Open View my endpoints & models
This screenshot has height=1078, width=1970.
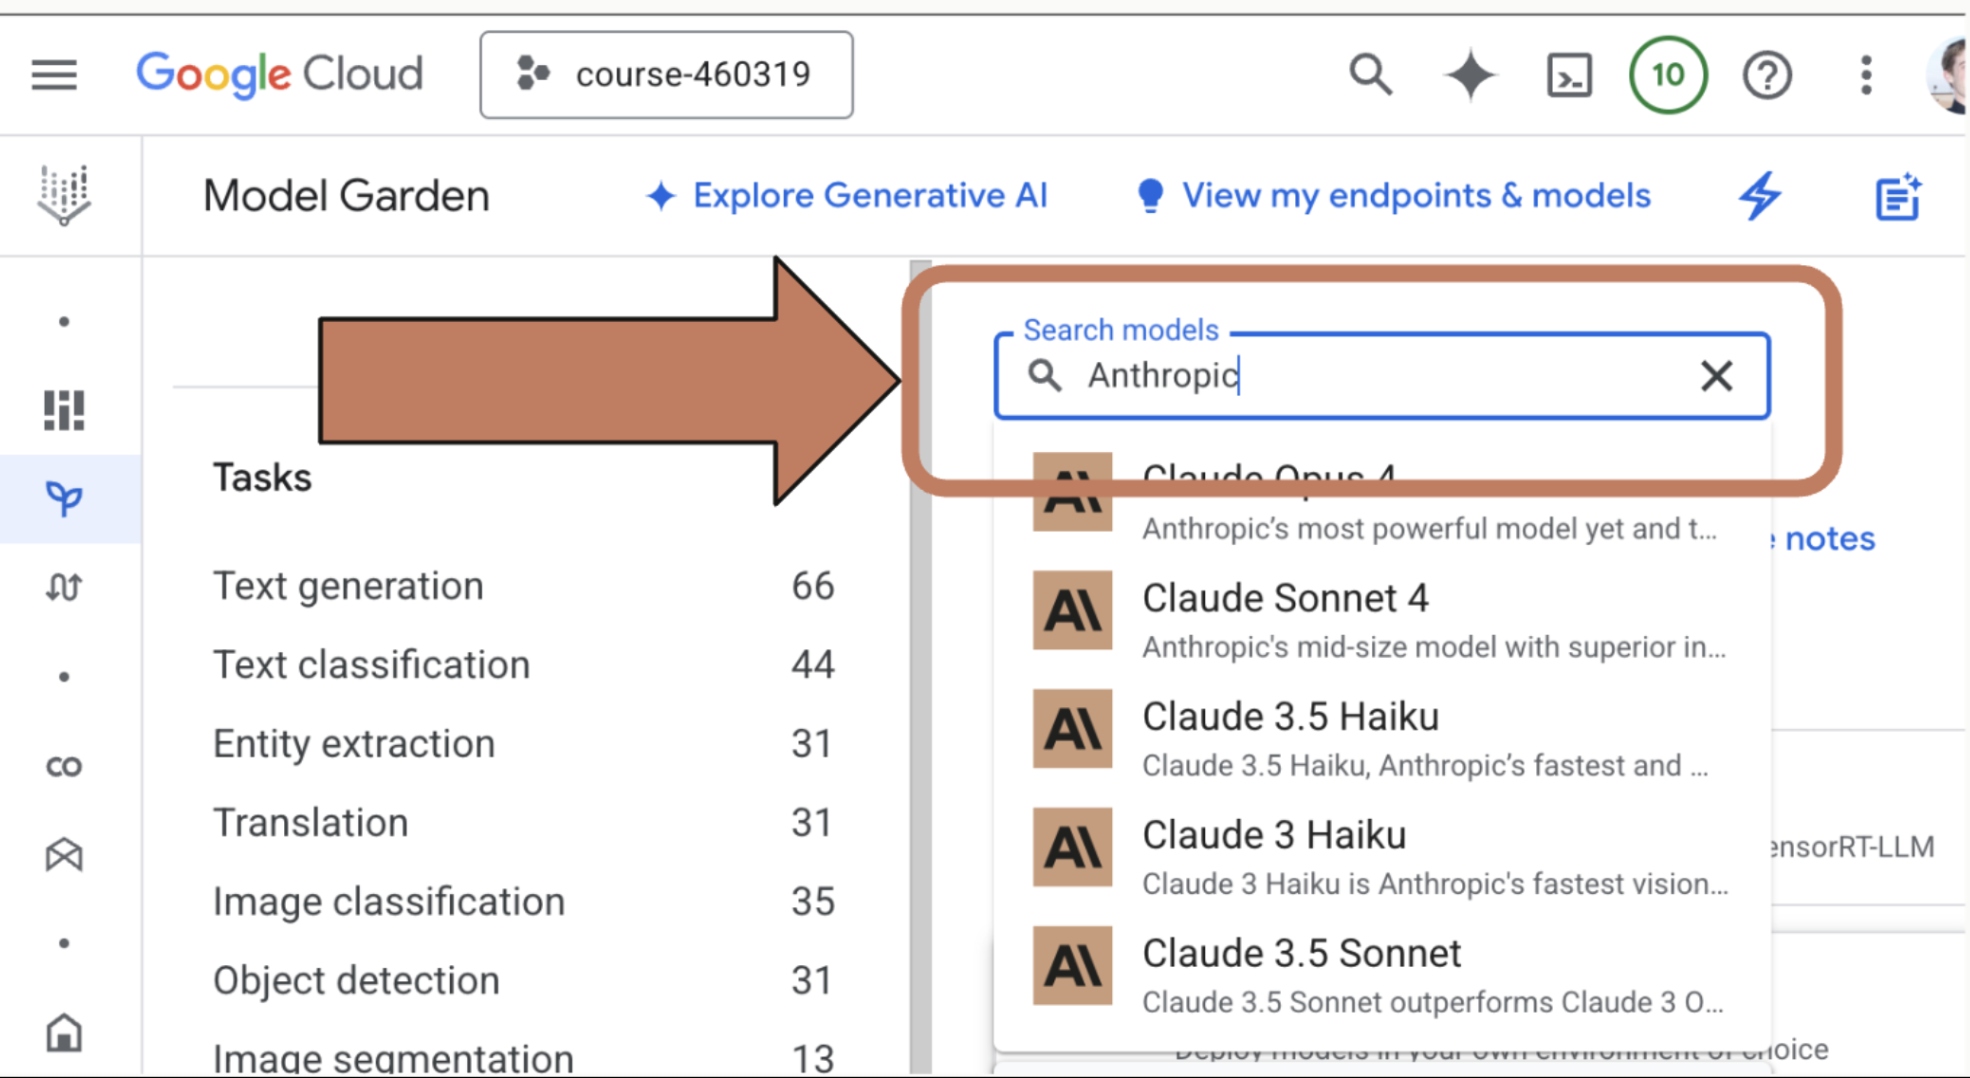1393,196
